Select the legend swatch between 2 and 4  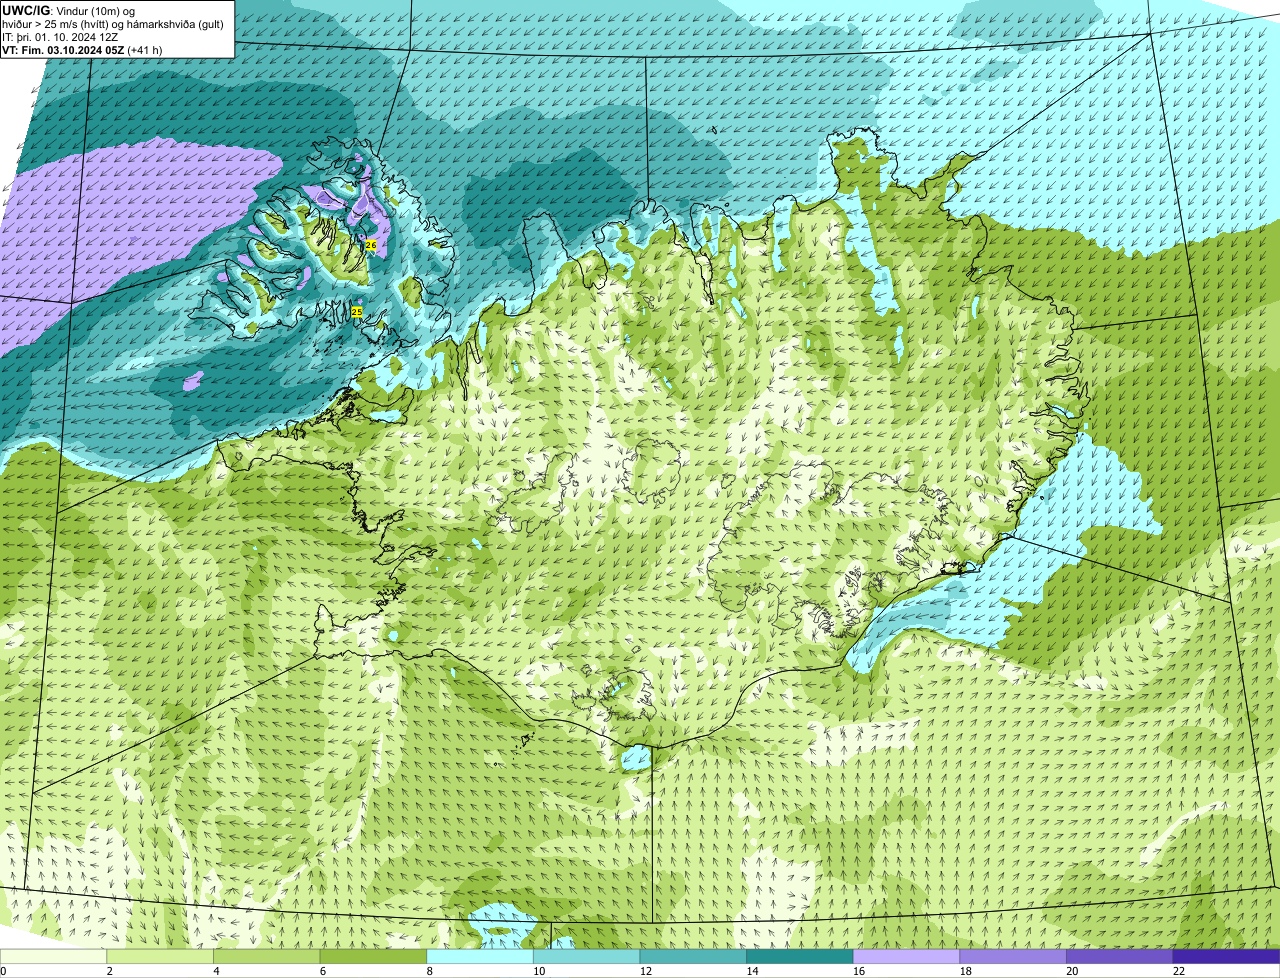[x=160, y=956]
